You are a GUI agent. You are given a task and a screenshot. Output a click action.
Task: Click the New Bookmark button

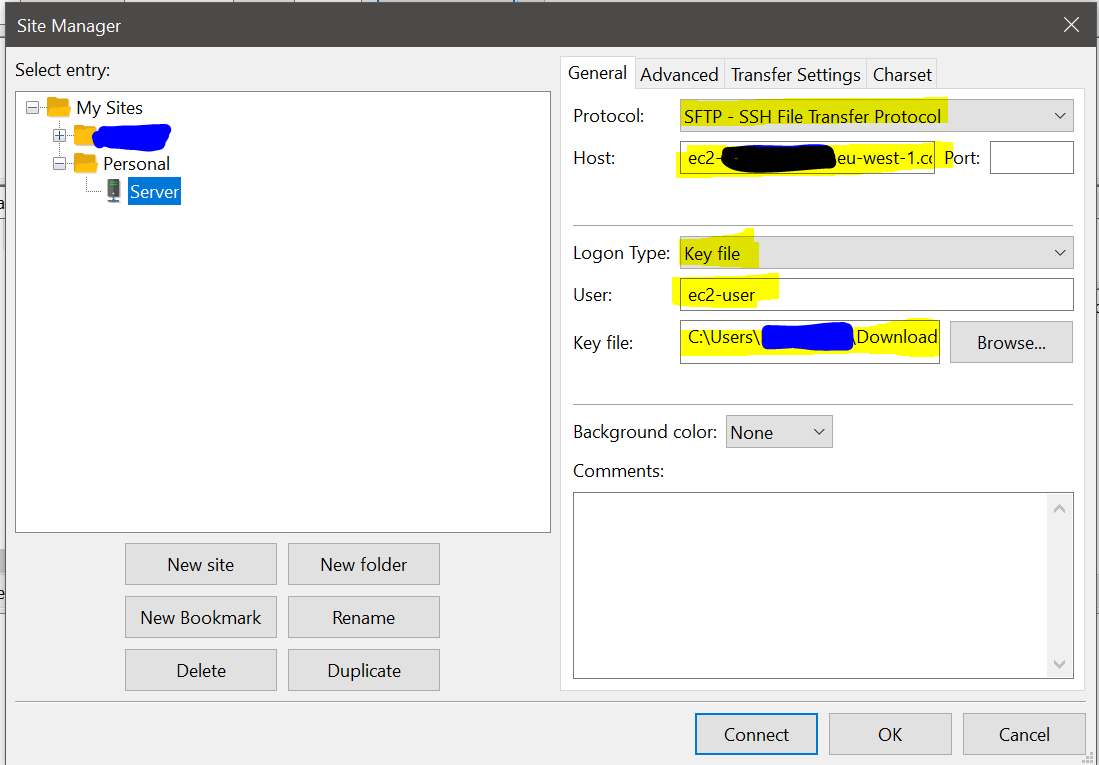[x=200, y=617]
